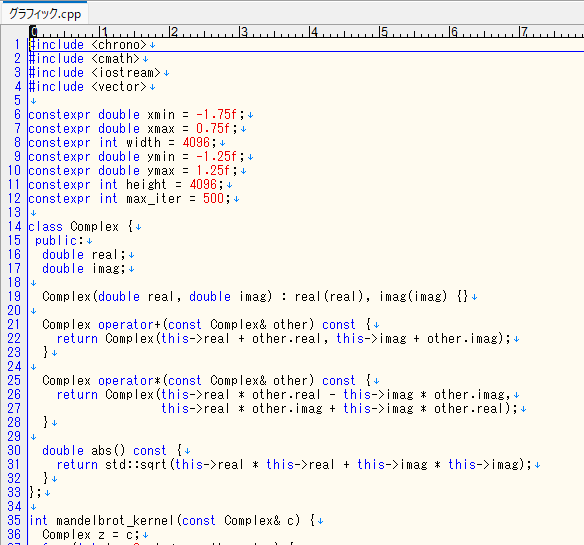Click the number 4096 on the width line
Screen dimensions: 584x545
tap(196, 143)
